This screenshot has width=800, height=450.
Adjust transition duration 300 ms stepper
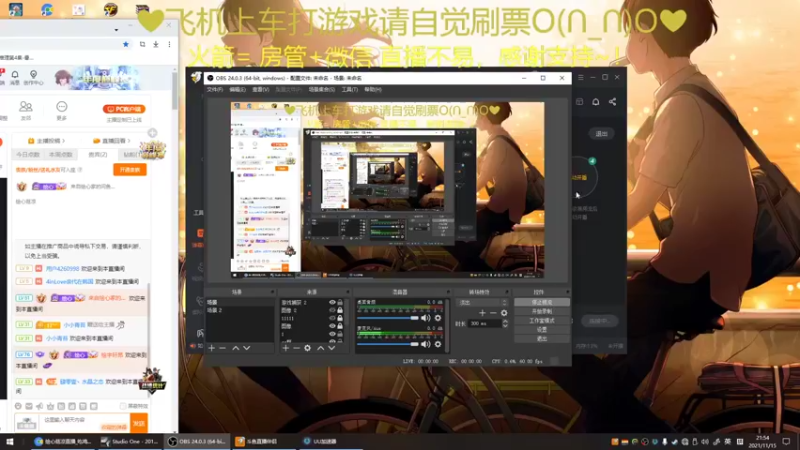[505, 323]
